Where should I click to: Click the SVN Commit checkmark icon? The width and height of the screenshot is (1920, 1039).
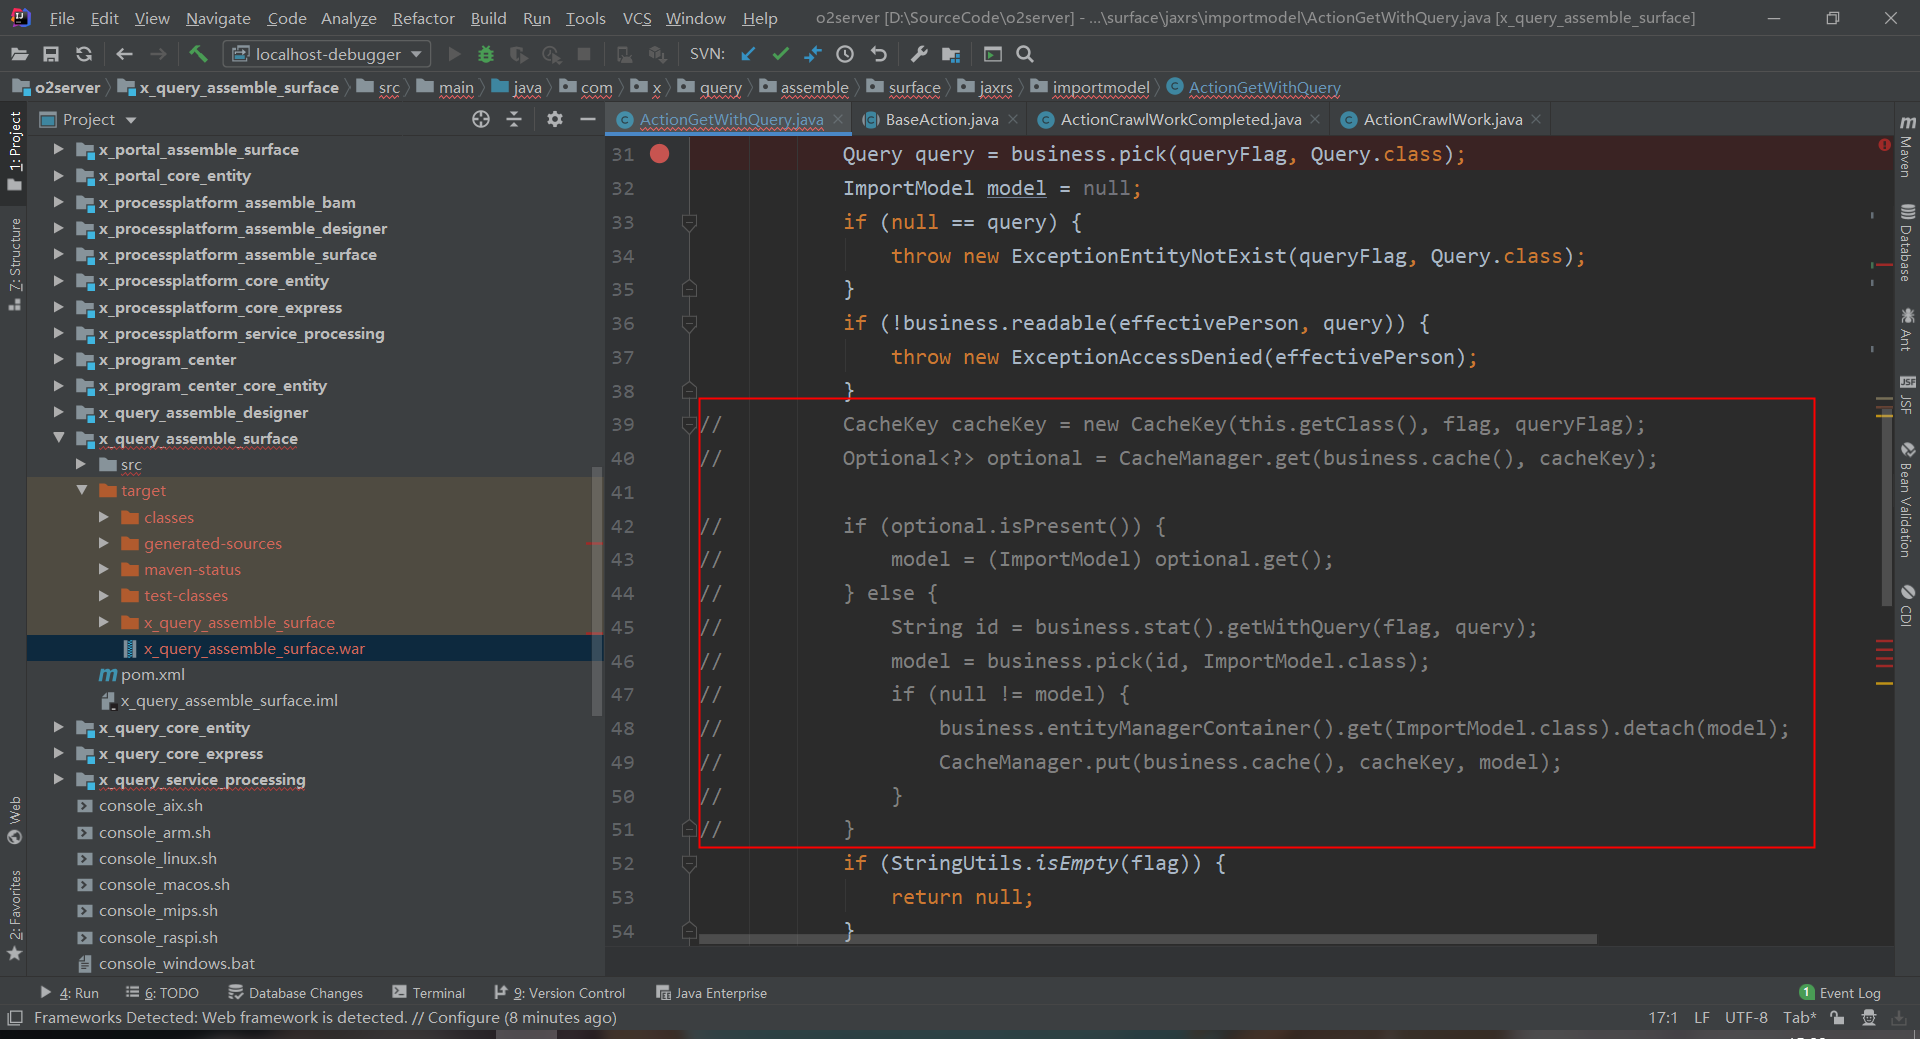pos(781,54)
